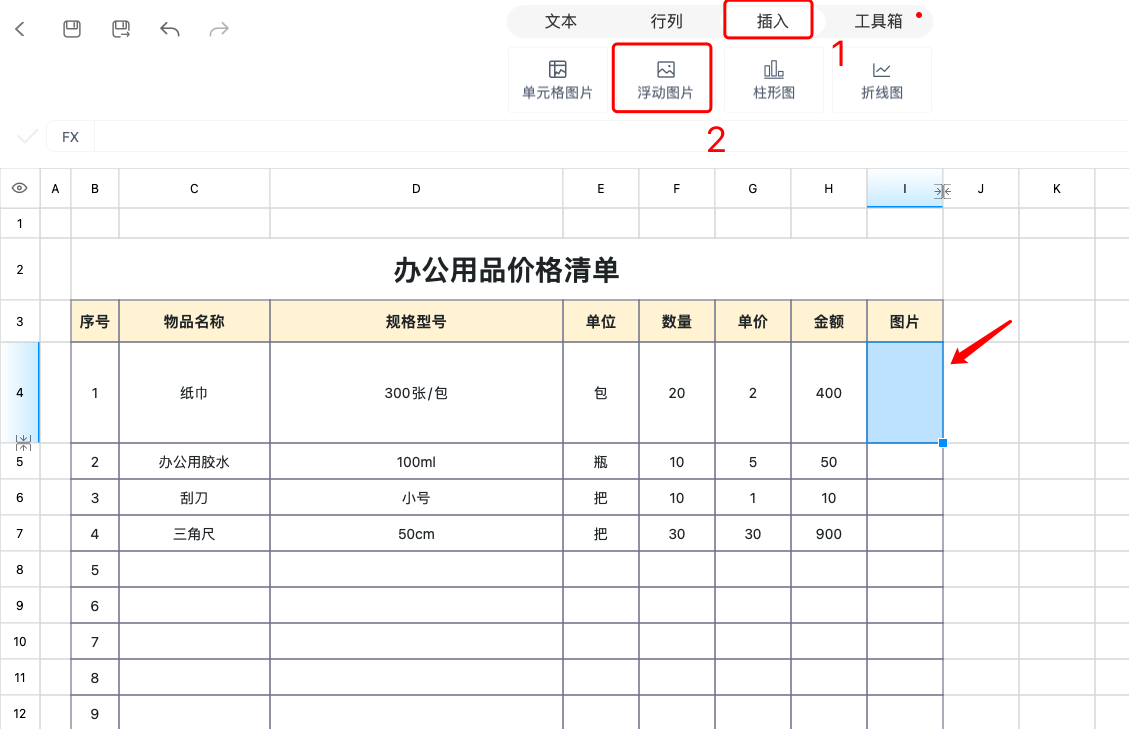Select row 7 header
The height and width of the screenshot is (729, 1129).
point(19,534)
